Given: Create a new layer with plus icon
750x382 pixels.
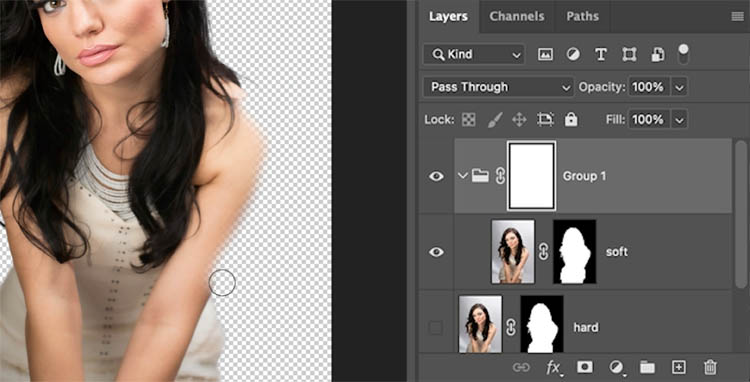Looking at the screenshot, I should pyautogui.click(x=679, y=367).
